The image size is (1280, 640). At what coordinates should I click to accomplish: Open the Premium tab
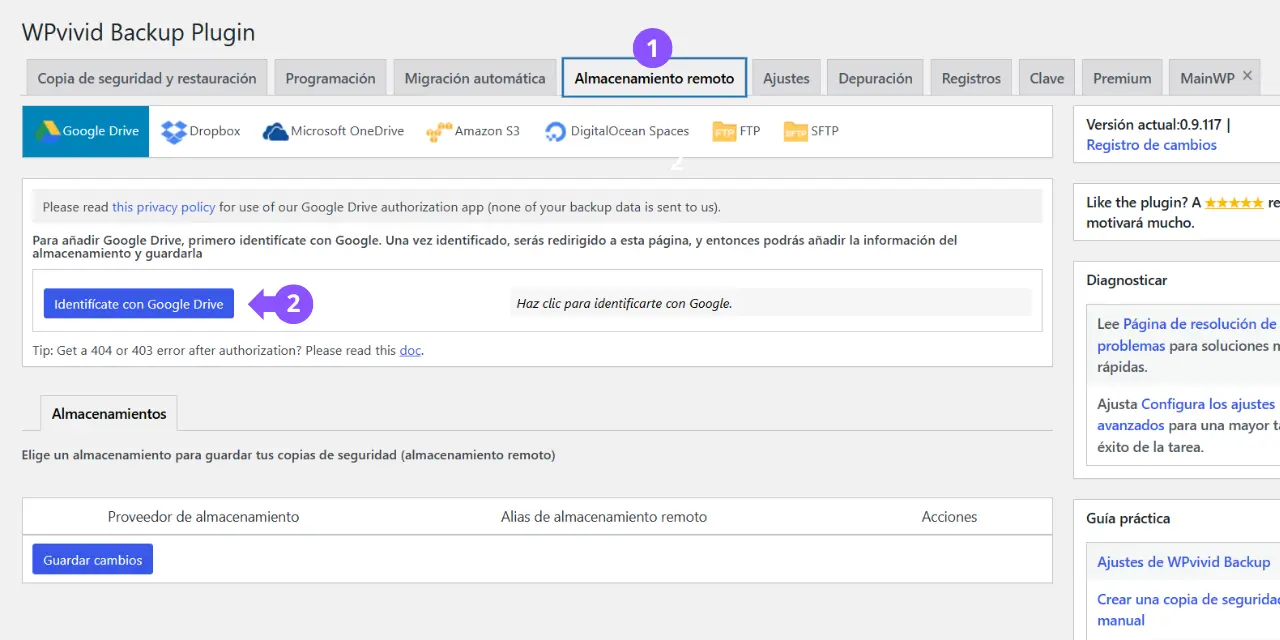1122,78
